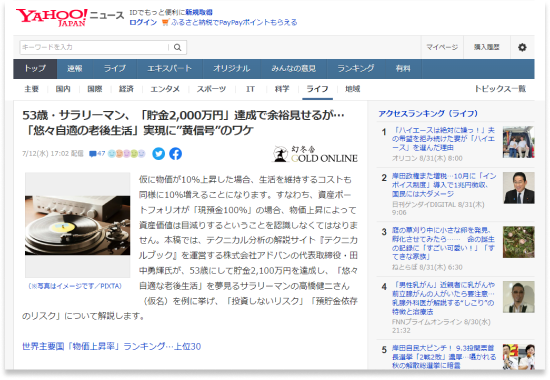Click the record player article thumbnail

(x=78, y=225)
